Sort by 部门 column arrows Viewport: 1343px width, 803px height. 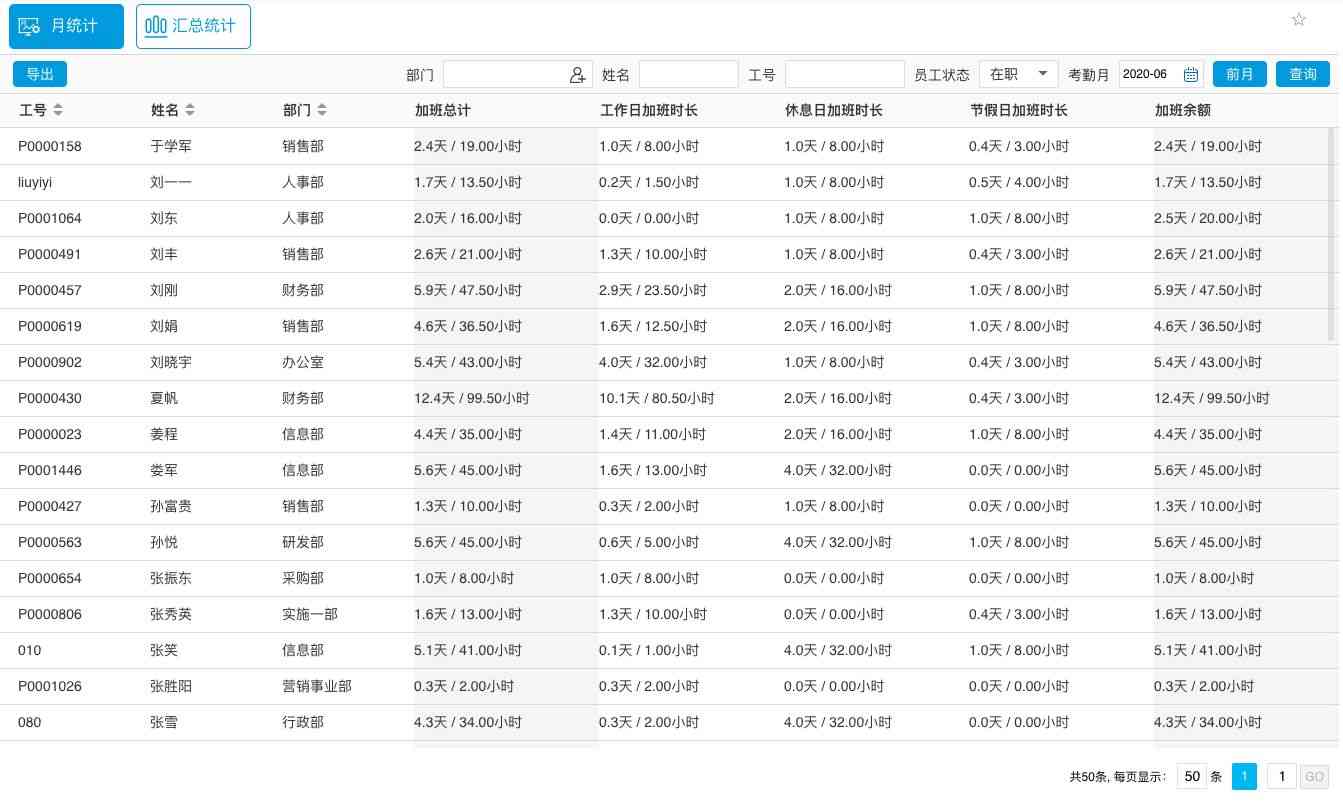(x=322, y=110)
